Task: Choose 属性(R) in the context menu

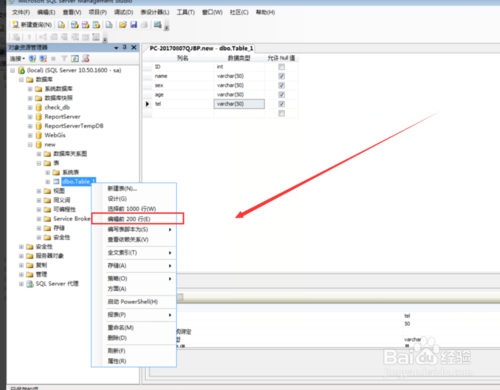Action: click(x=134, y=361)
